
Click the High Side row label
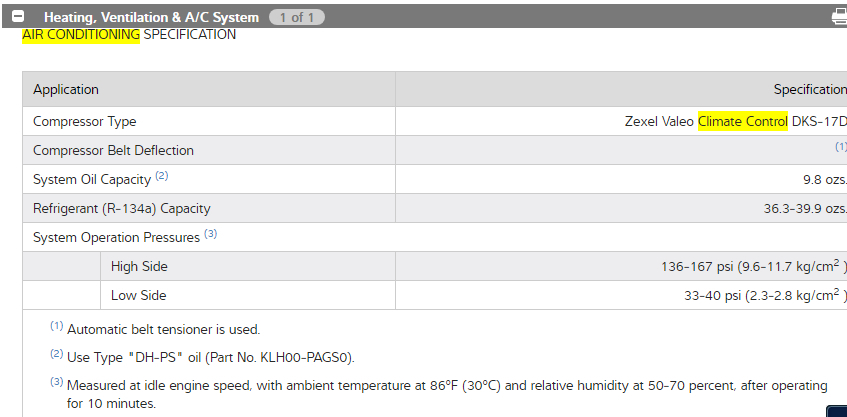[139, 266]
